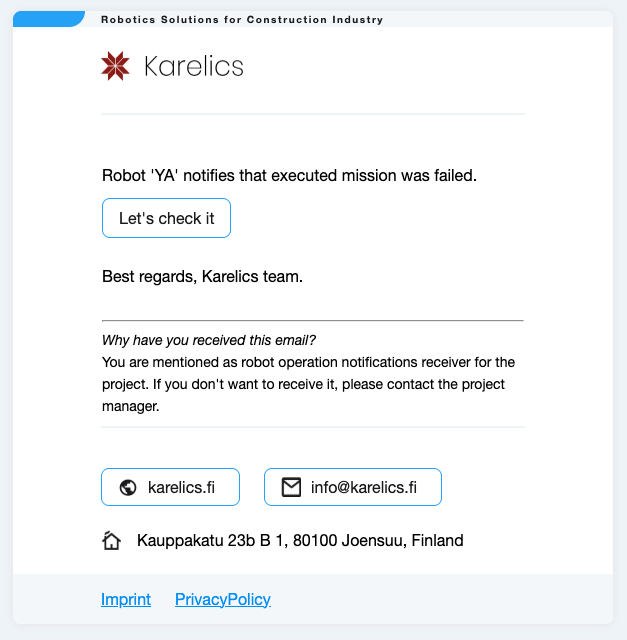Click the globe icon beside karelics.fi

[127, 488]
